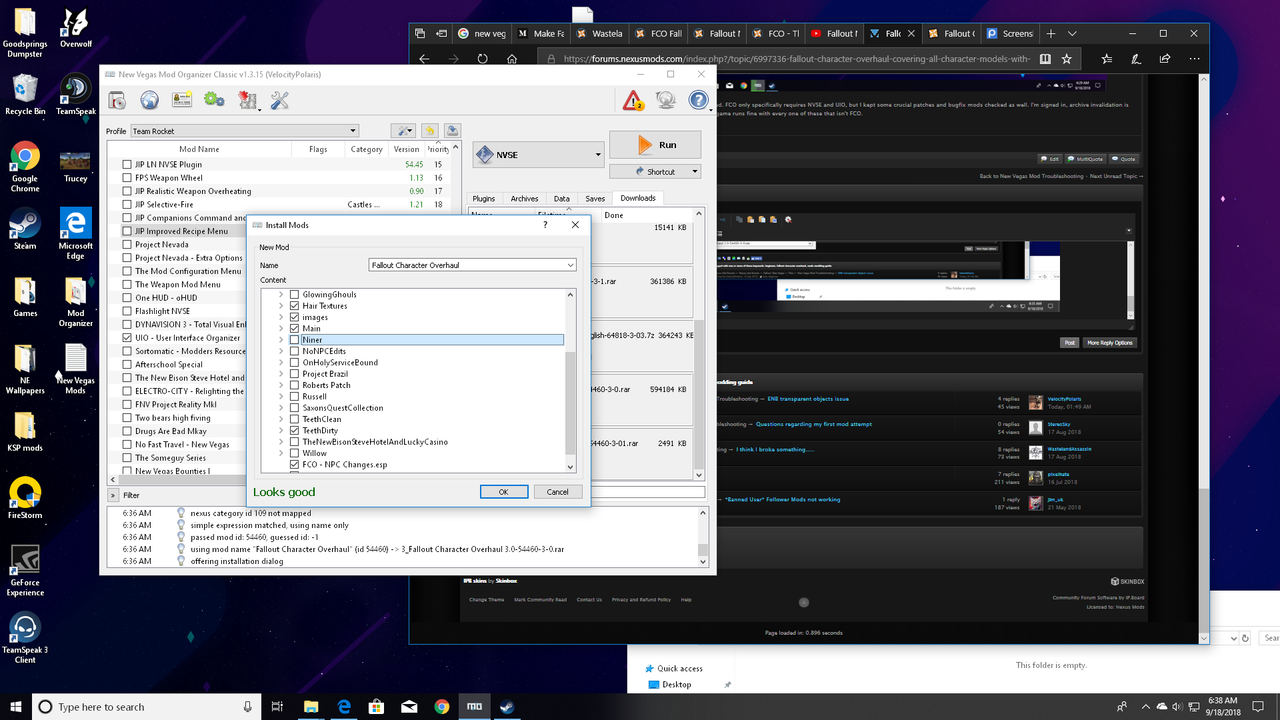Click Cancel in Install Mods dialog

(558, 492)
